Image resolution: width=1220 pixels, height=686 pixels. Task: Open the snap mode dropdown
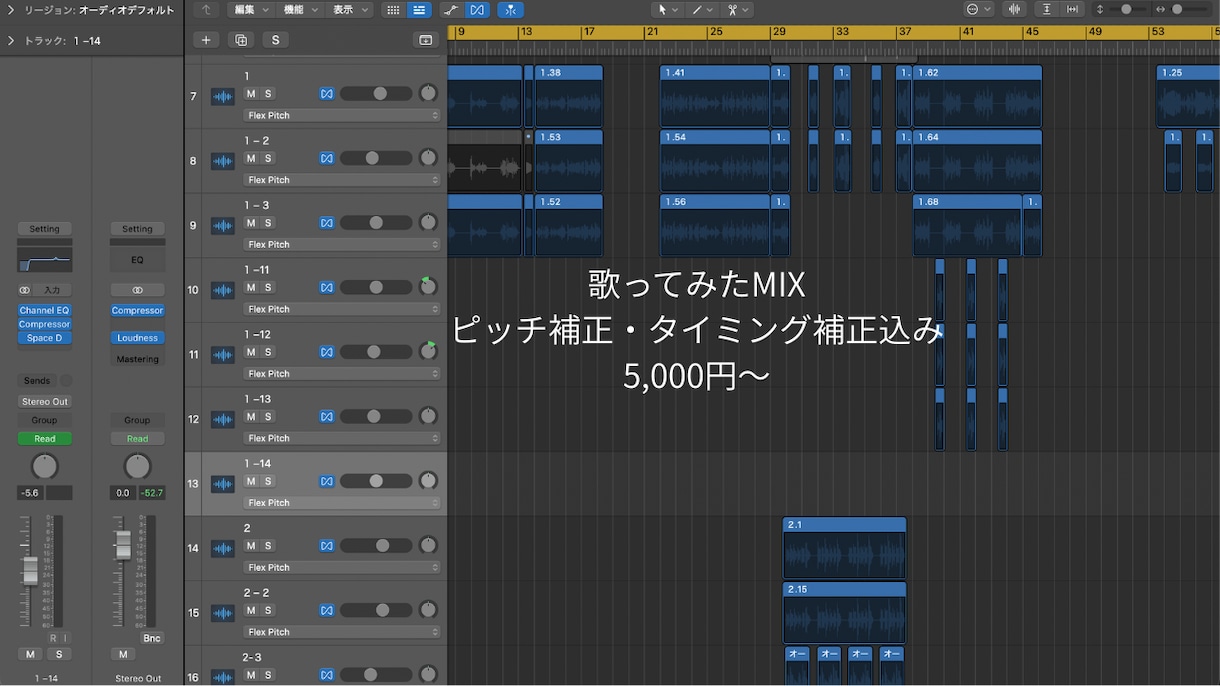[x=978, y=10]
